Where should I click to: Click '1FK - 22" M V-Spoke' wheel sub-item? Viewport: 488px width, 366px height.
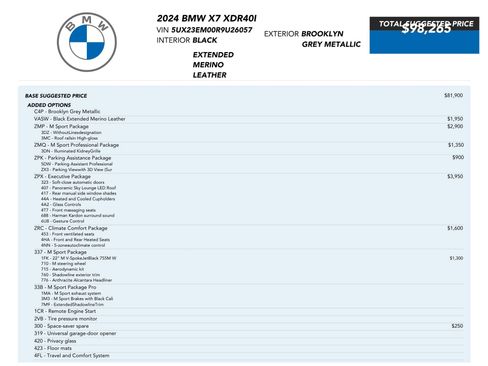(x=79, y=258)
